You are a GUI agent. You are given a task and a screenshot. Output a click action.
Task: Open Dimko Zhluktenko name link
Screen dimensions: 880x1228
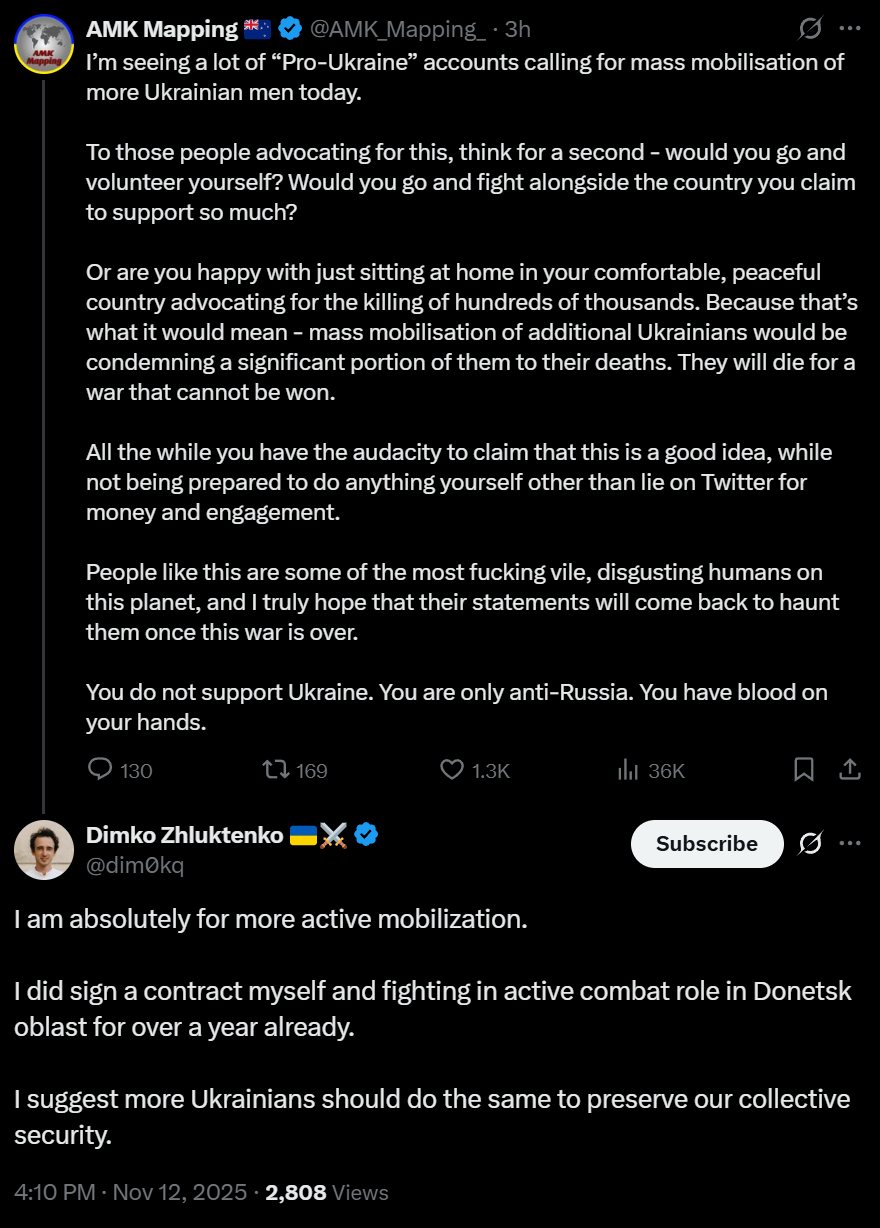(185, 835)
